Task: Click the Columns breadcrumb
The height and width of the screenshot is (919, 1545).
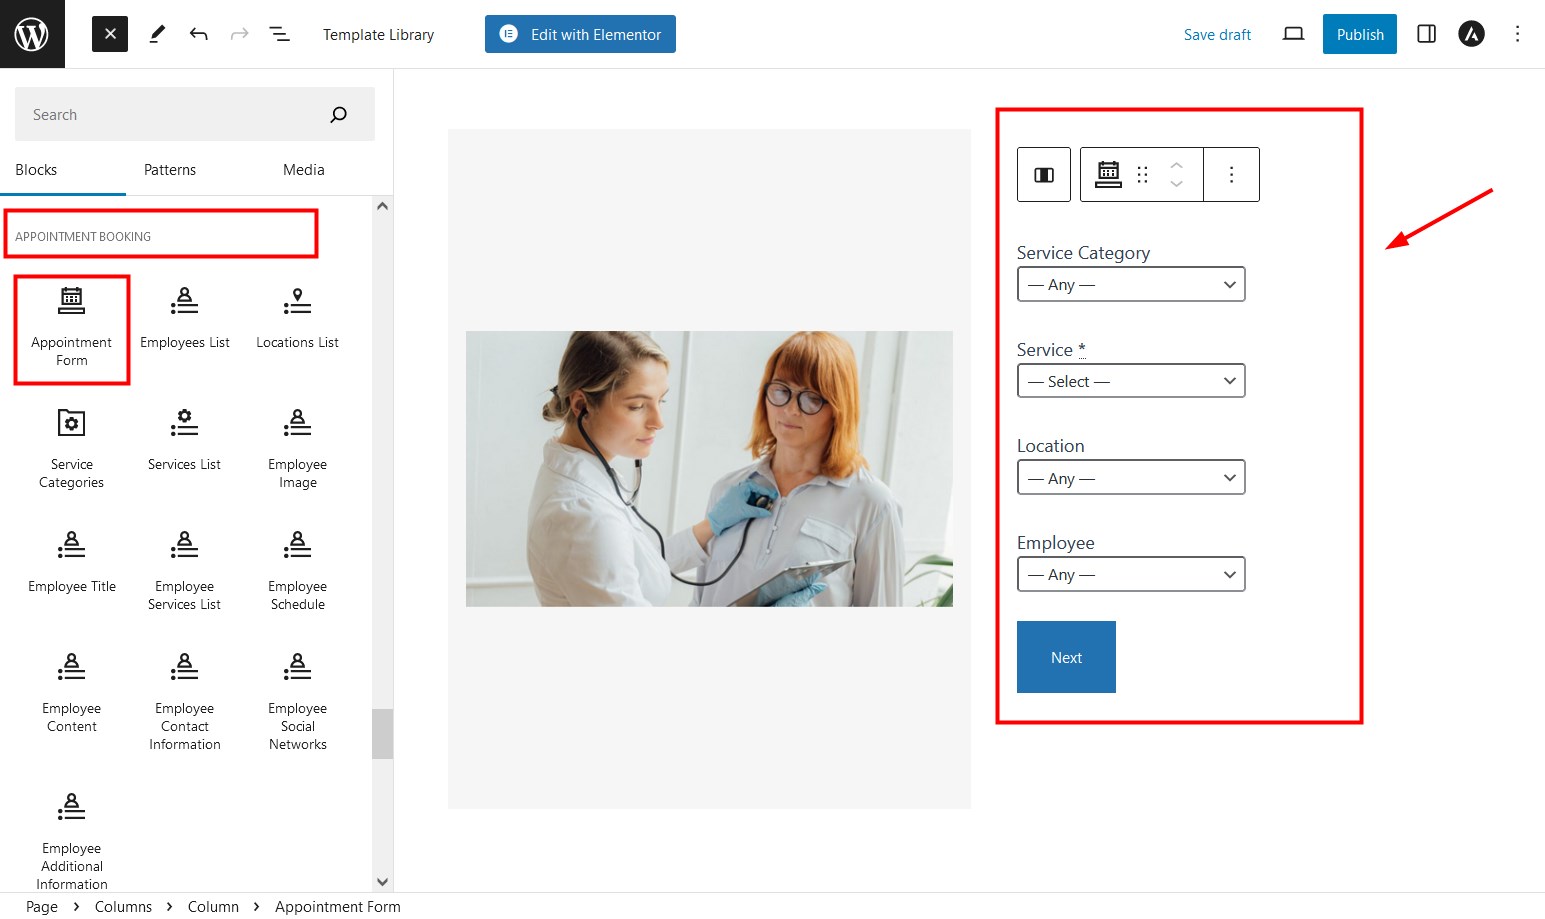Action: [123, 906]
